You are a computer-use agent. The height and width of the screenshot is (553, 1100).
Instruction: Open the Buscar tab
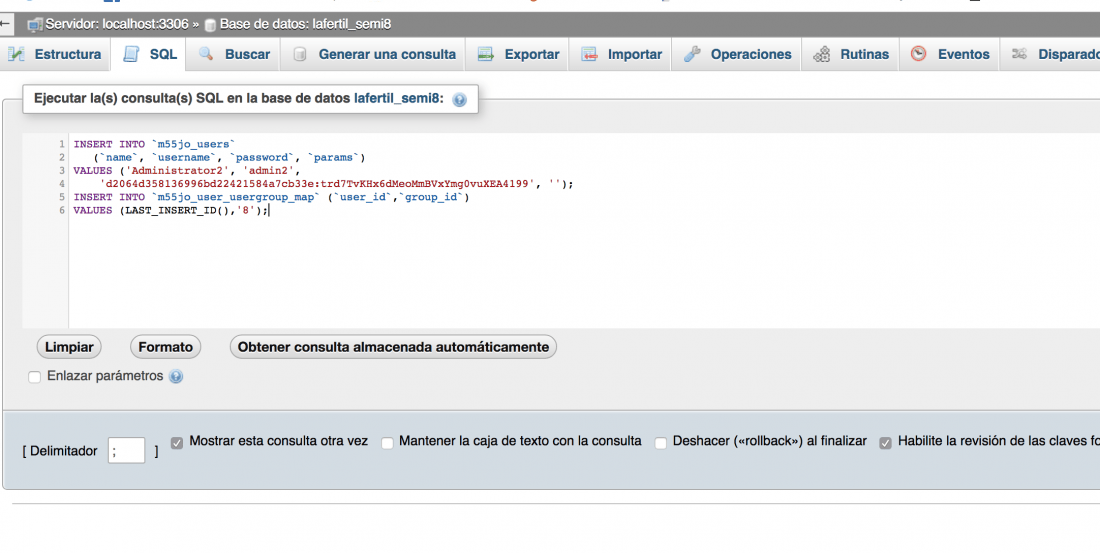234,54
